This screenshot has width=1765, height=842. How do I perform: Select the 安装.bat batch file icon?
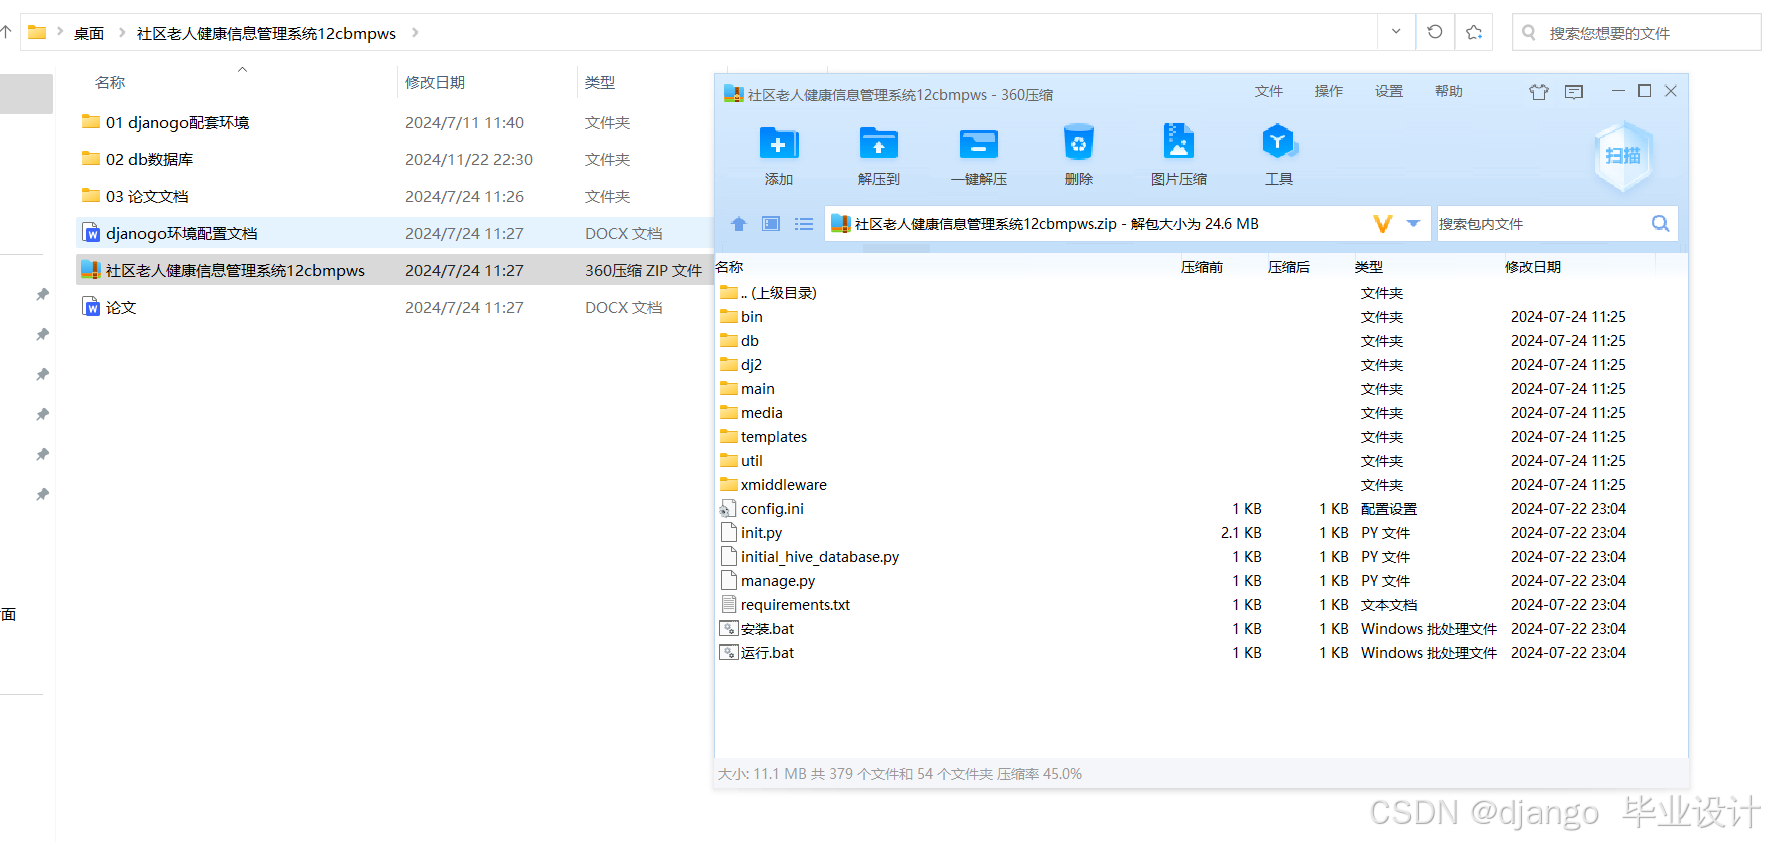728,629
